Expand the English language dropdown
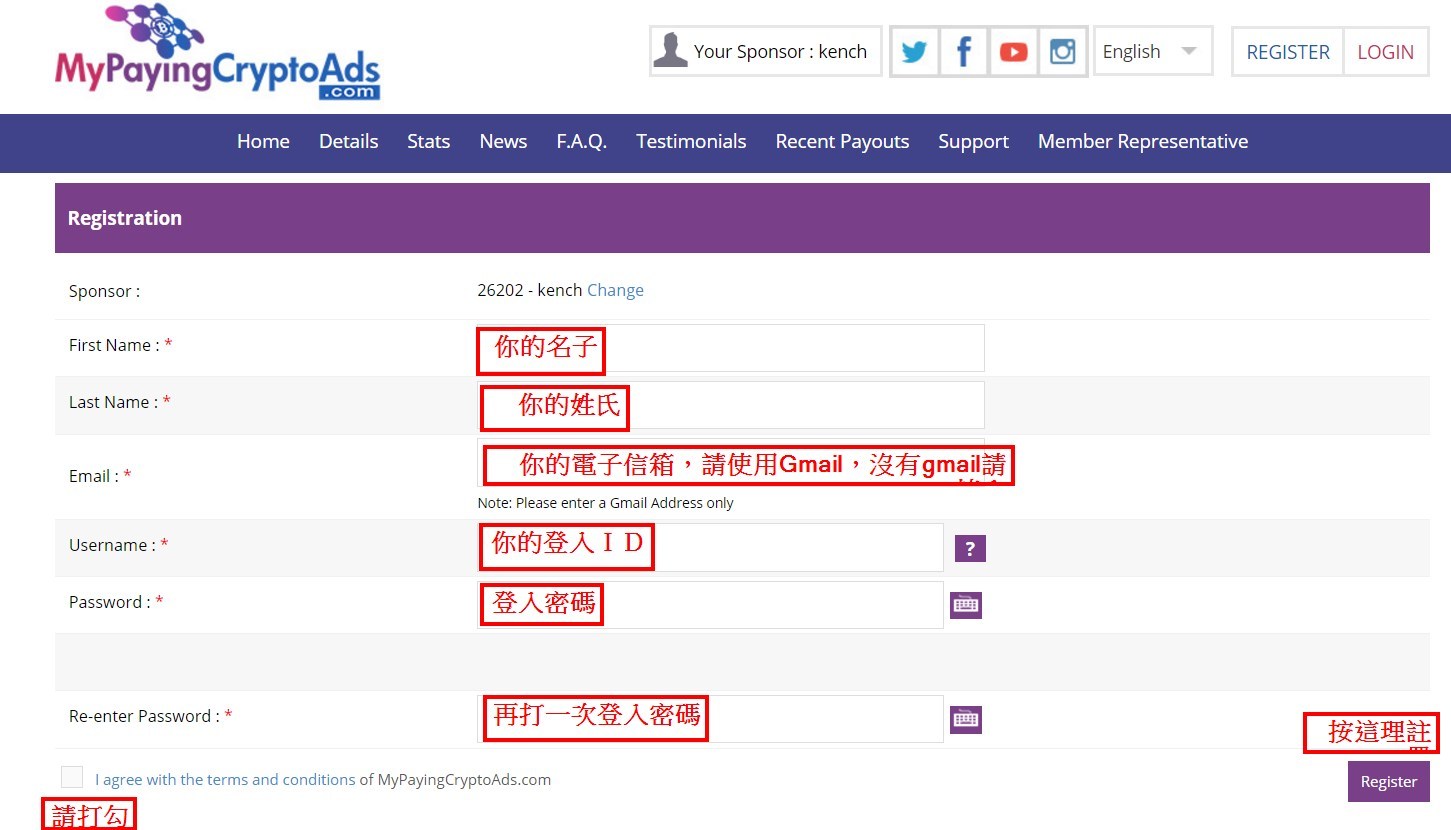Image resolution: width=1451 pixels, height=830 pixels. tap(1153, 51)
